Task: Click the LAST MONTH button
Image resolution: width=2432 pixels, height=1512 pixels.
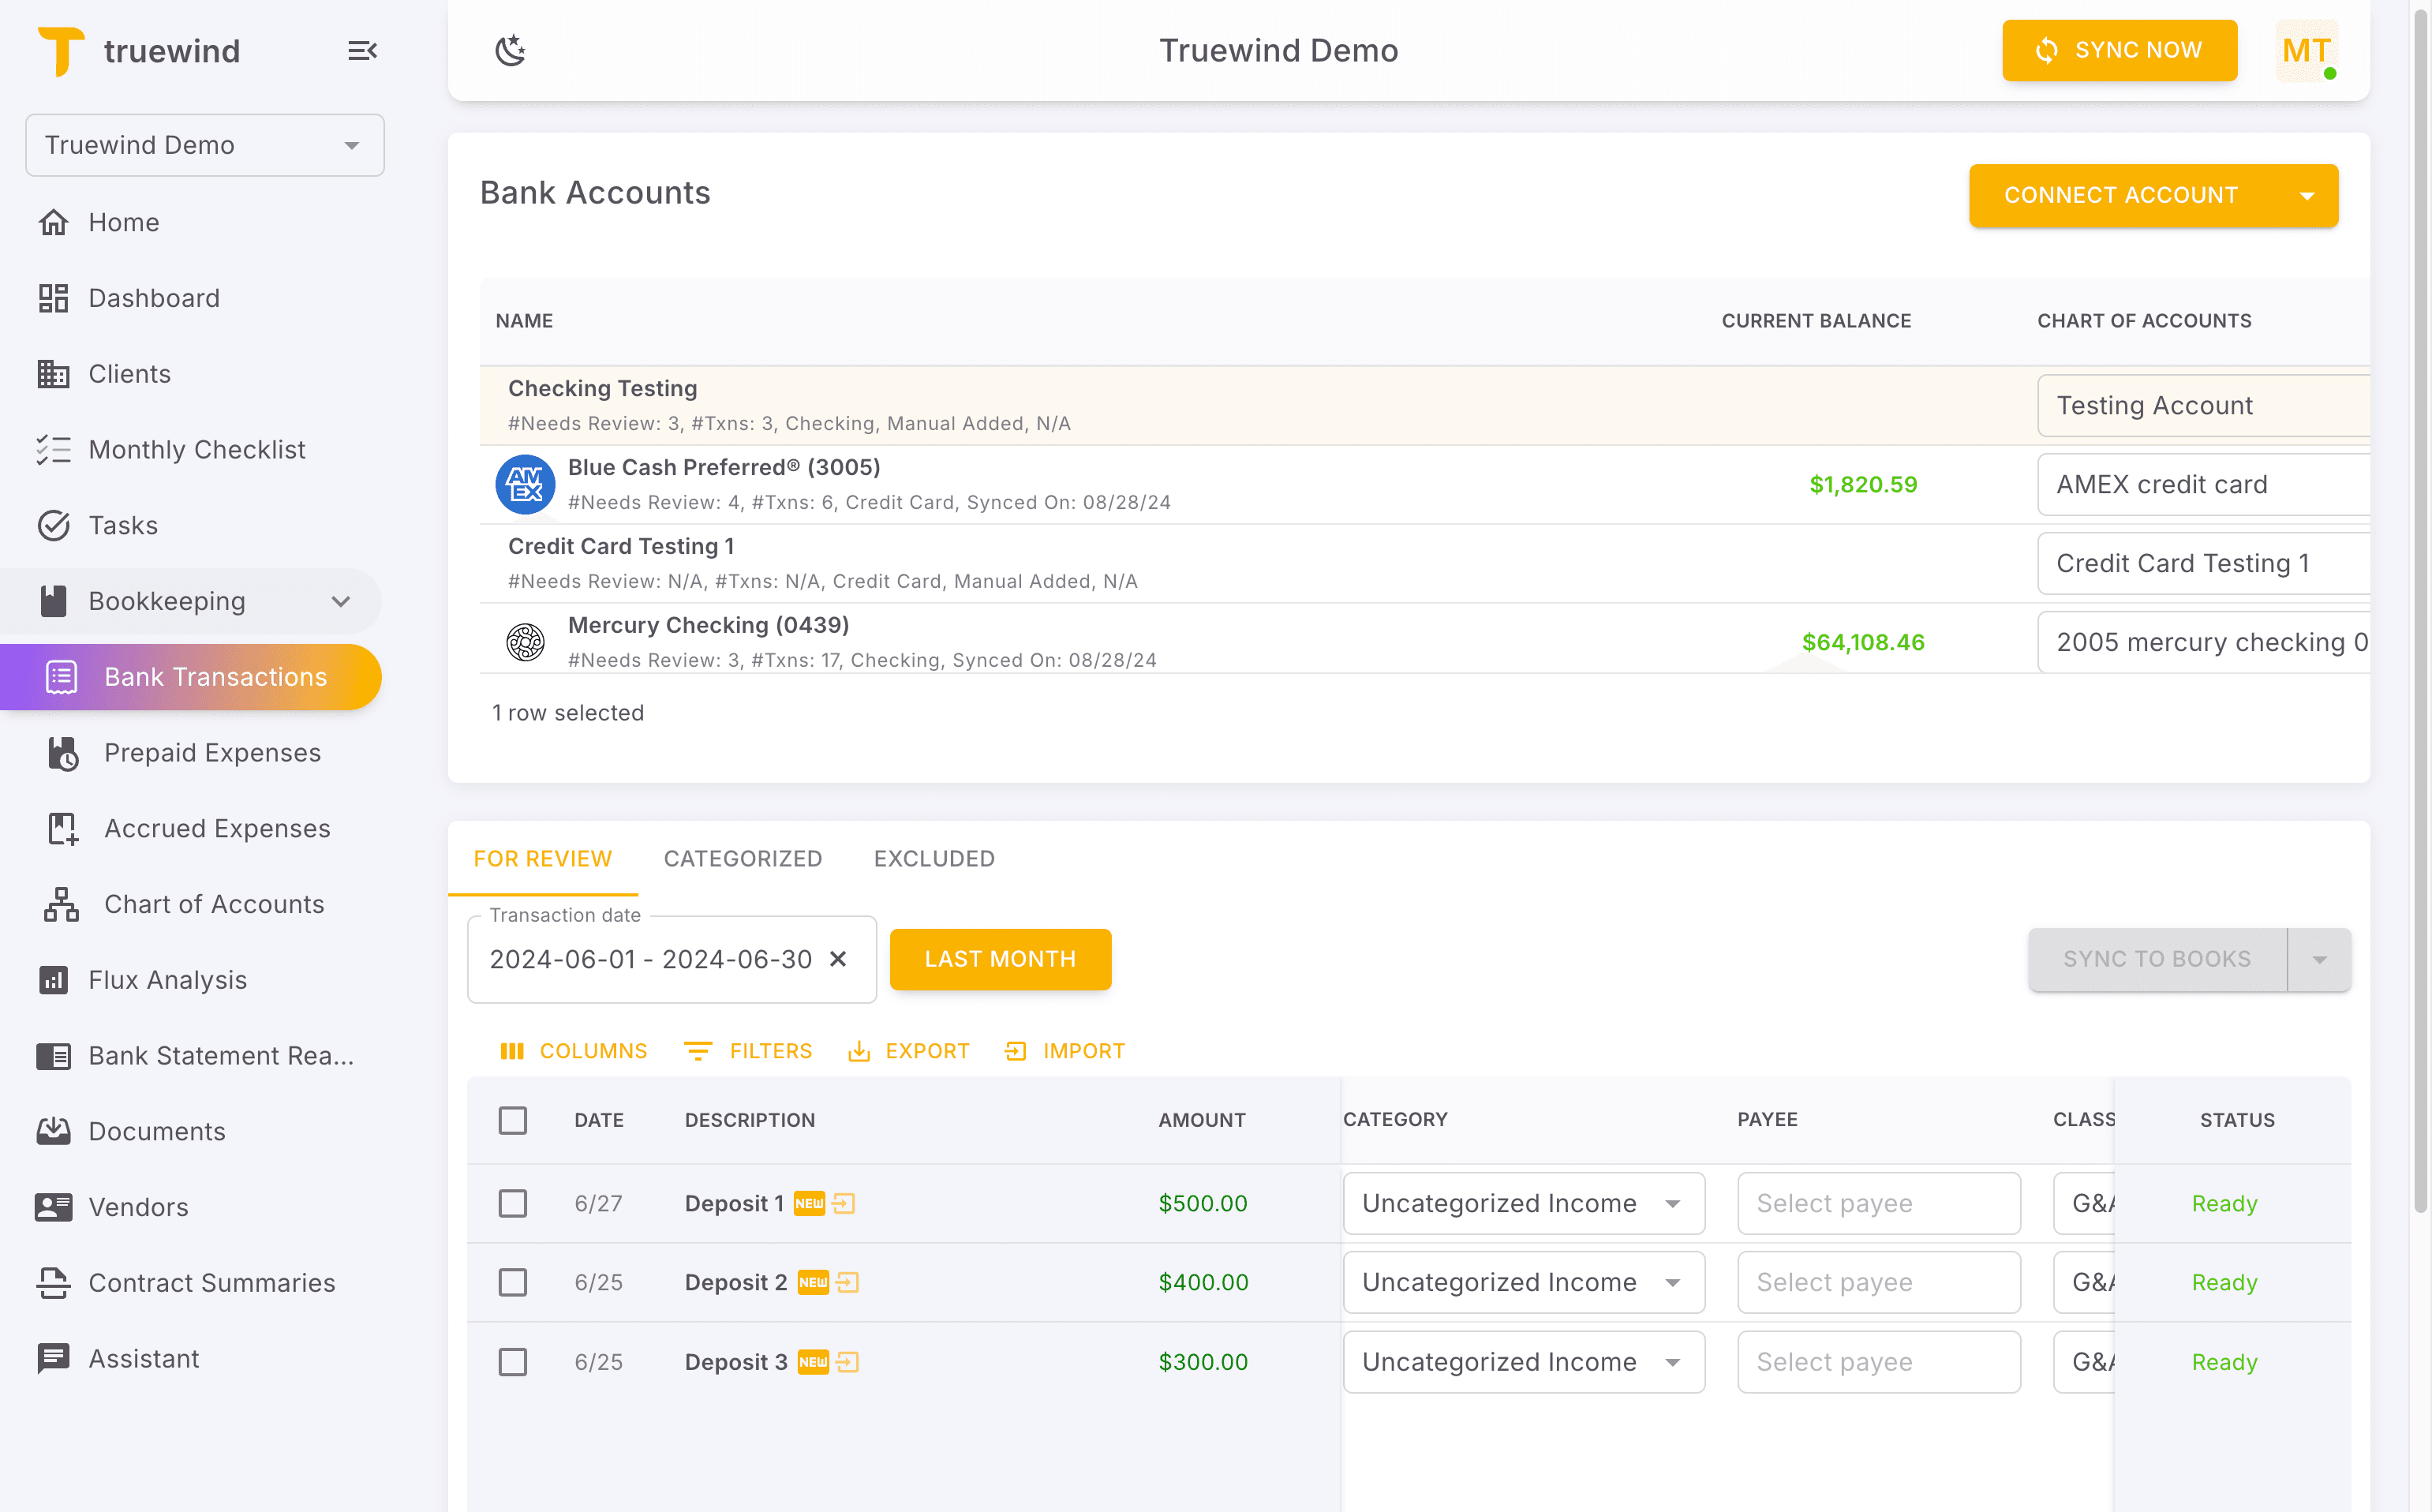Action: 1000,958
